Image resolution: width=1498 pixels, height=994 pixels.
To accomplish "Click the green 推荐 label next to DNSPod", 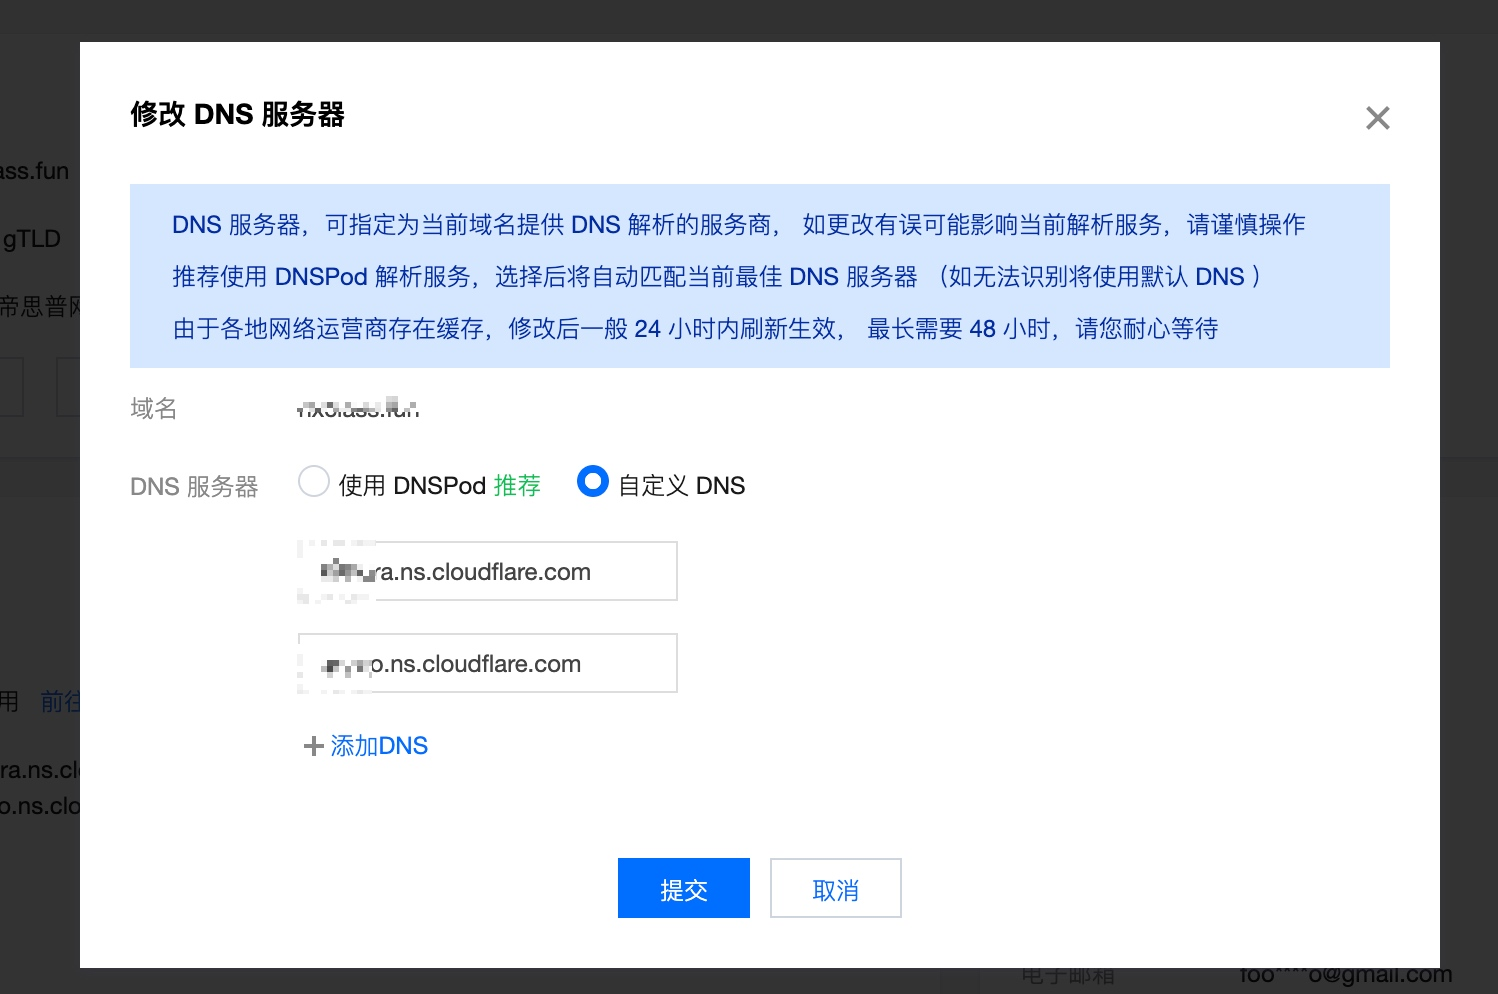I will point(517,484).
